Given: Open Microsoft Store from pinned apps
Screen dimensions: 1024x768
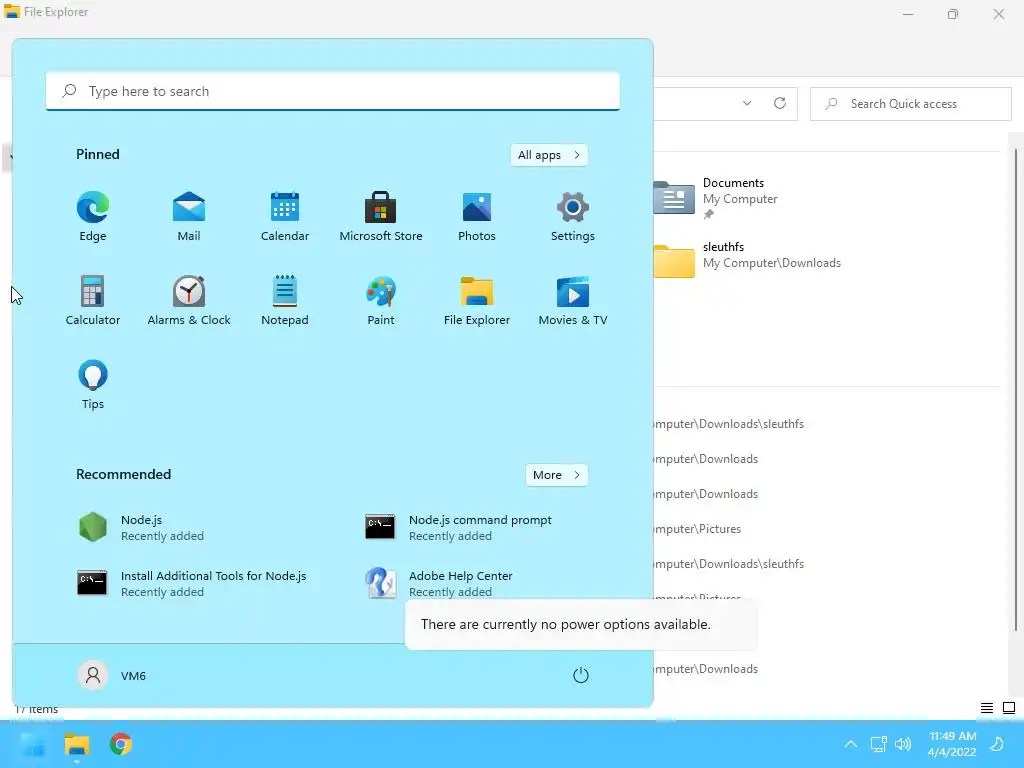Looking at the screenshot, I should 381,216.
